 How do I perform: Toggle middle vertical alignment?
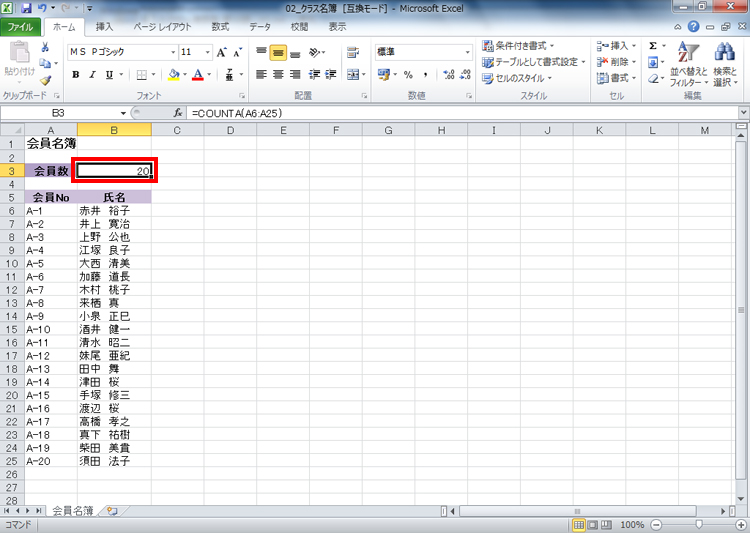click(278, 52)
